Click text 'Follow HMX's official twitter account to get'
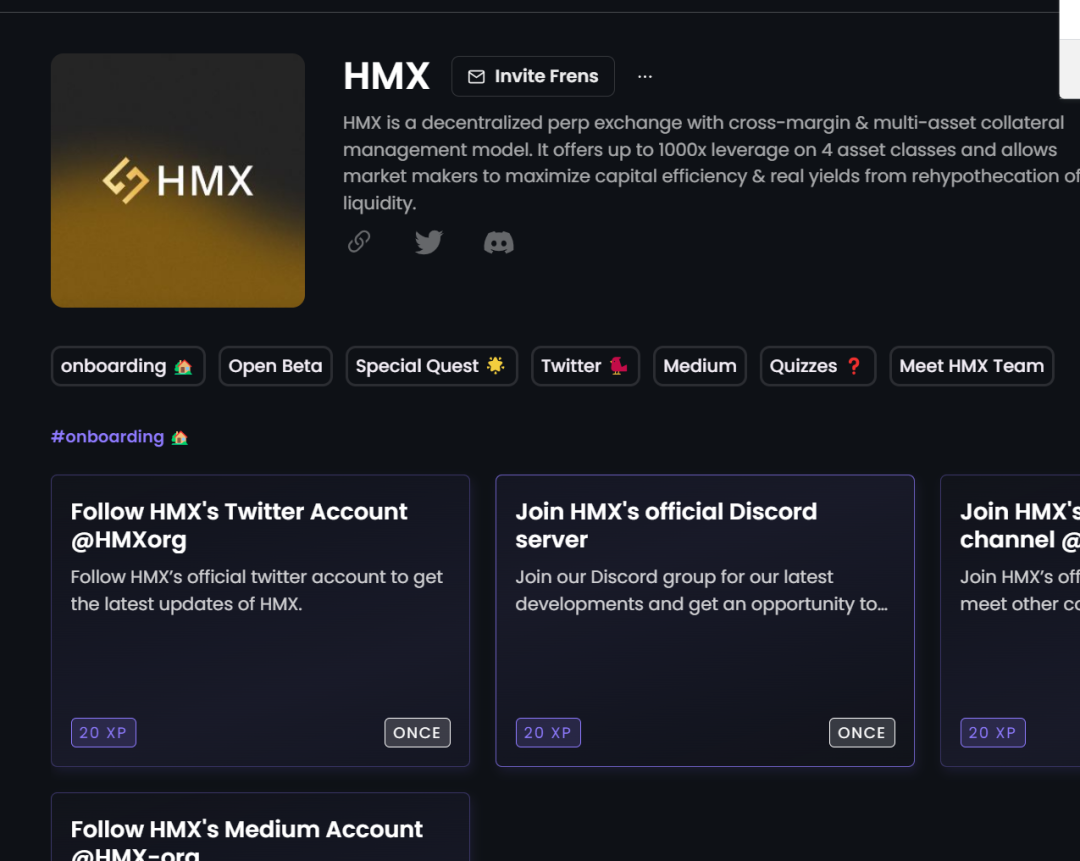This screenshot has height=861, width=1080. pos(257,577)
